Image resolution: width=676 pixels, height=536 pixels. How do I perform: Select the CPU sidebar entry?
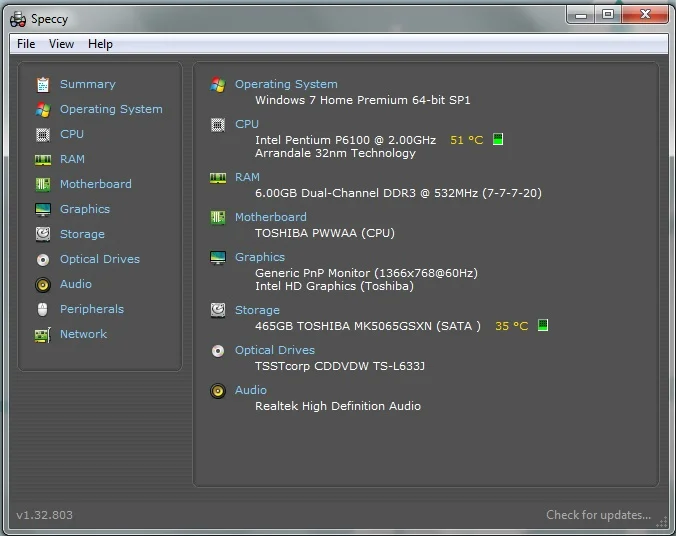(72, 134)
